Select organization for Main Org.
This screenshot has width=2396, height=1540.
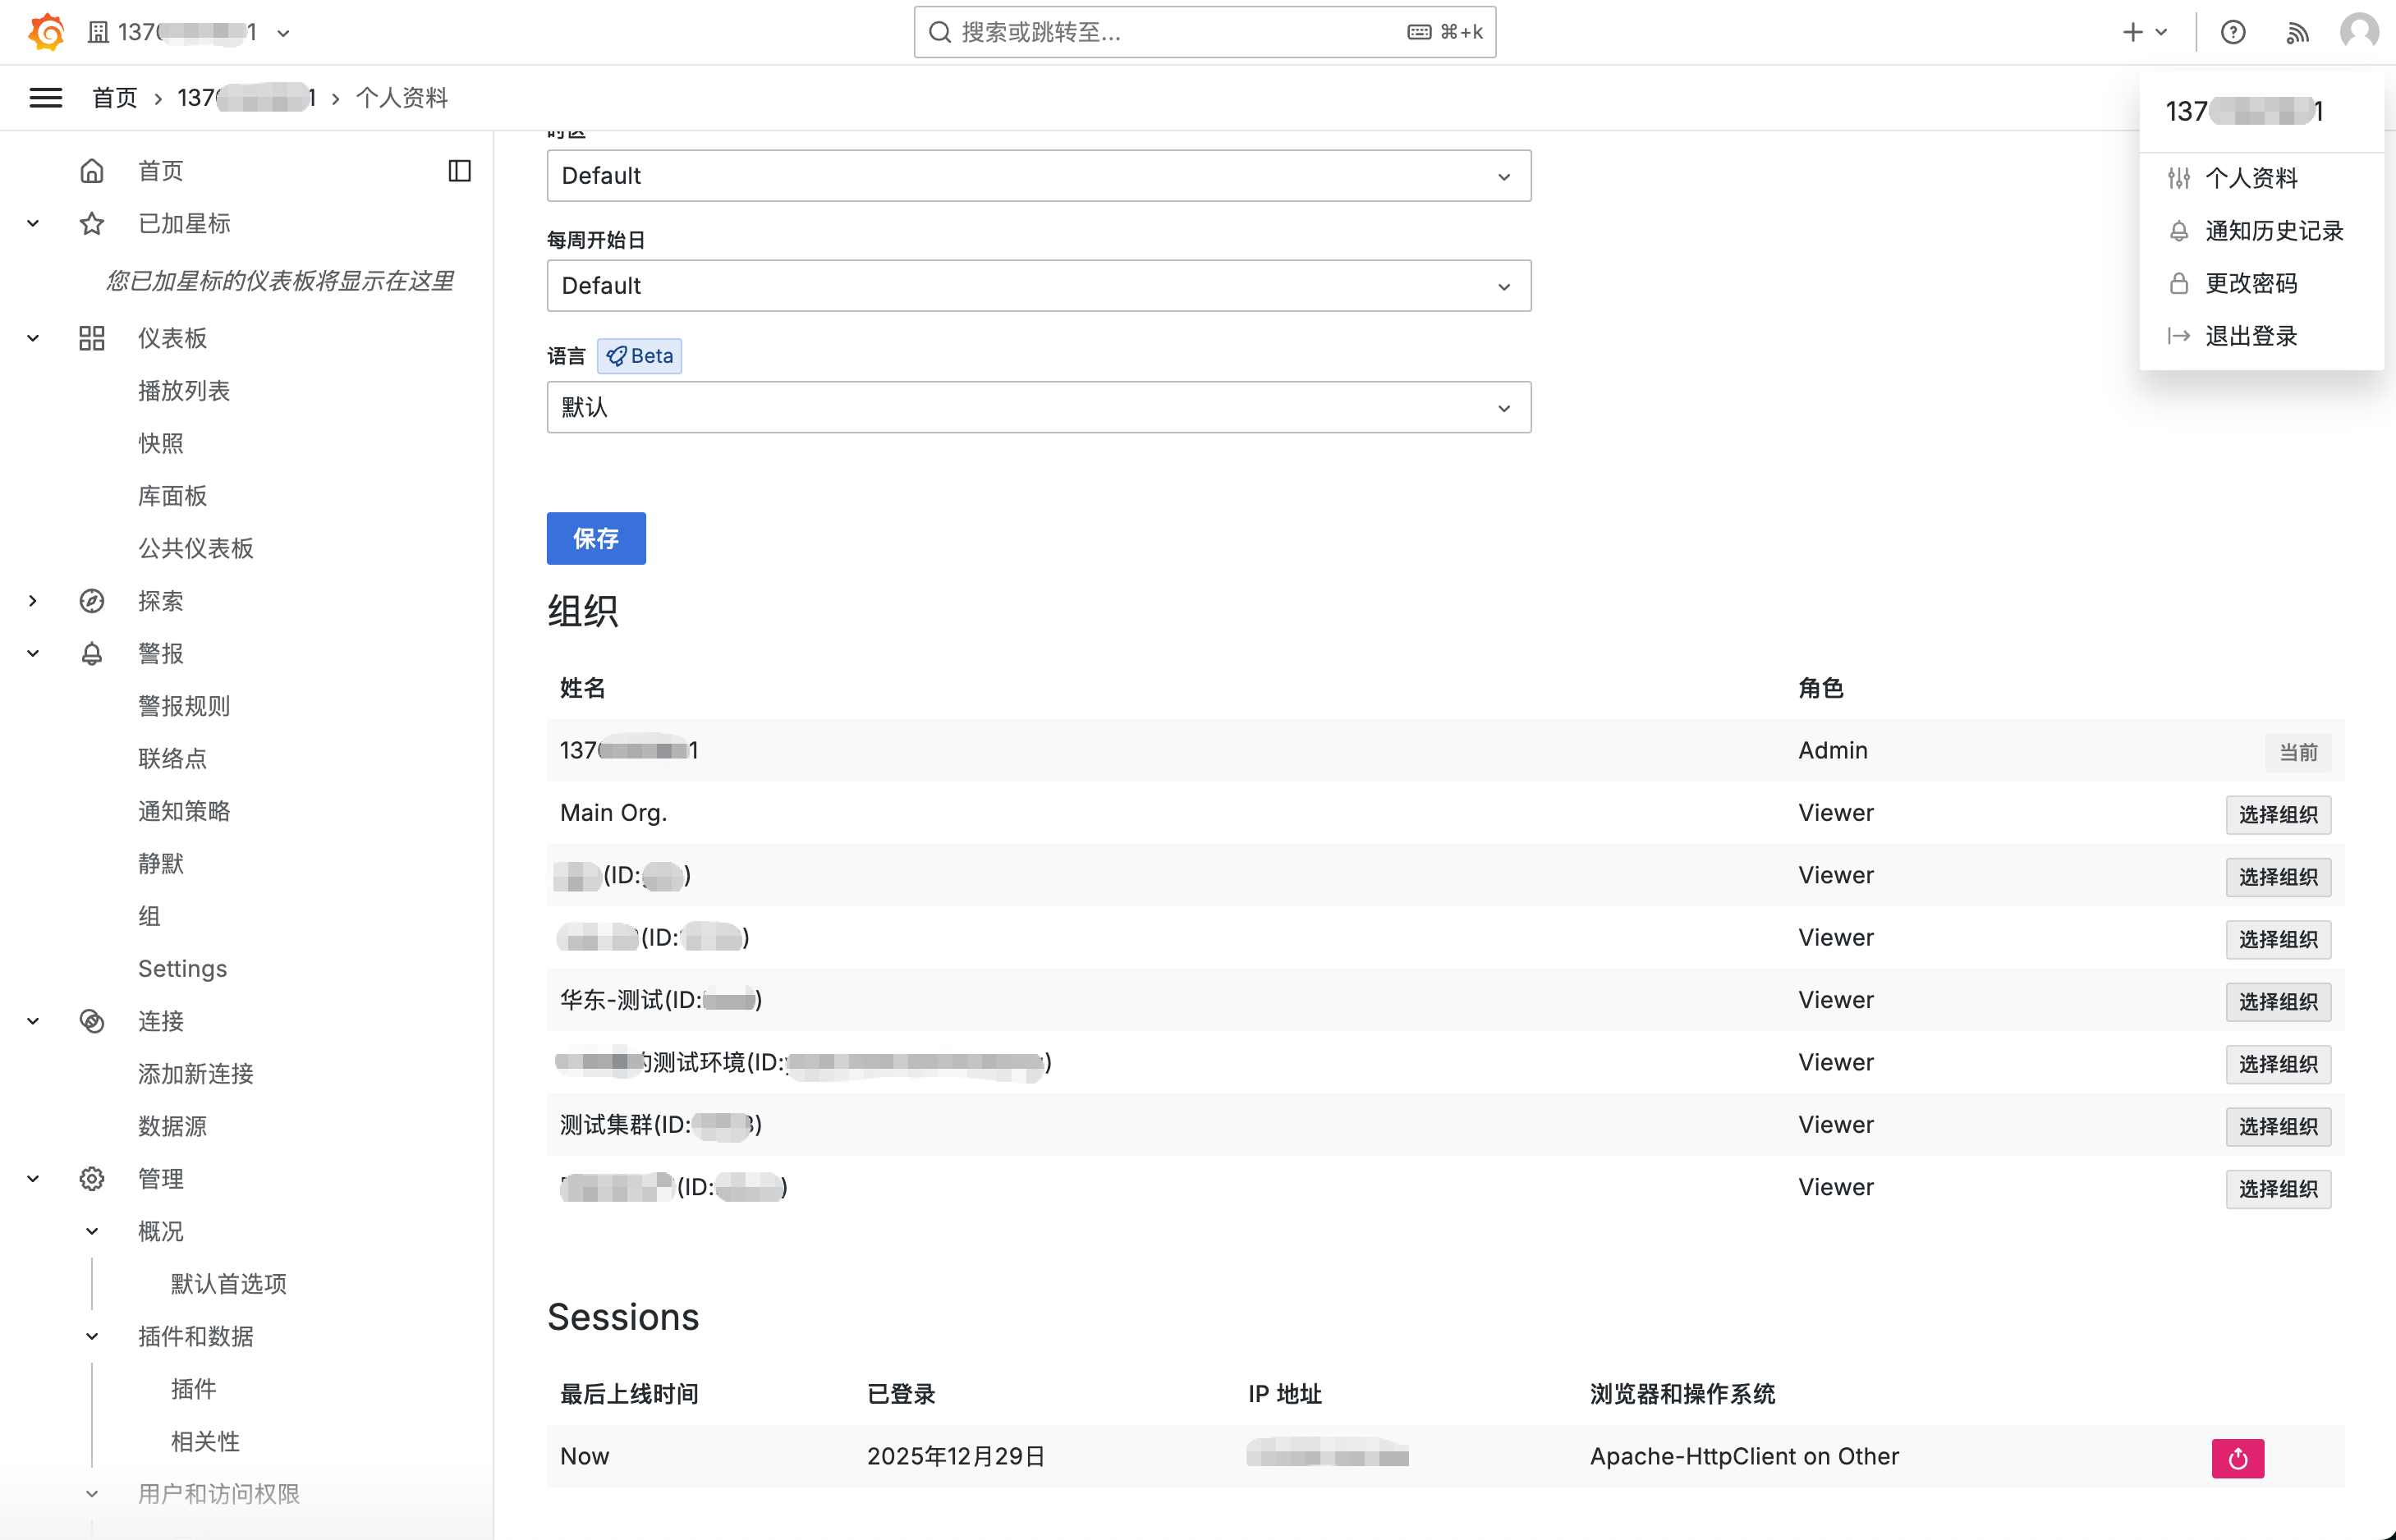coord(2277,814)
